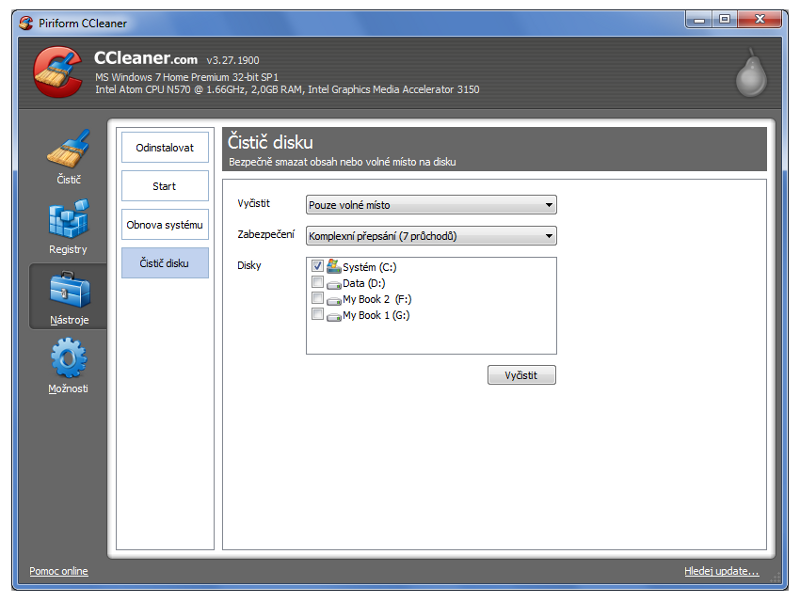The image size is (800, 602).
Task: Follow the Pomoc online link
Action: click(58, 571)
